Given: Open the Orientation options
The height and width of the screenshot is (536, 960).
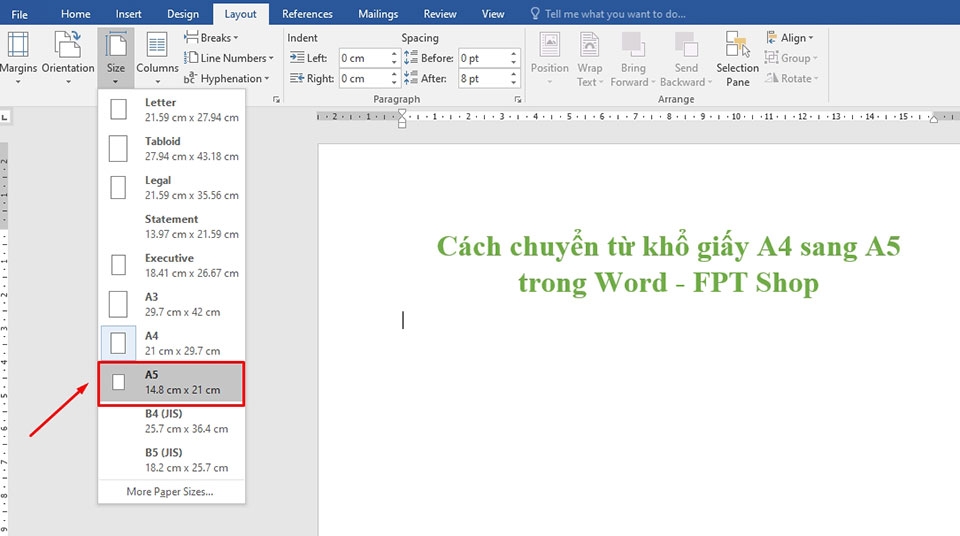Looking at the screenshot, I should [68, 57].
